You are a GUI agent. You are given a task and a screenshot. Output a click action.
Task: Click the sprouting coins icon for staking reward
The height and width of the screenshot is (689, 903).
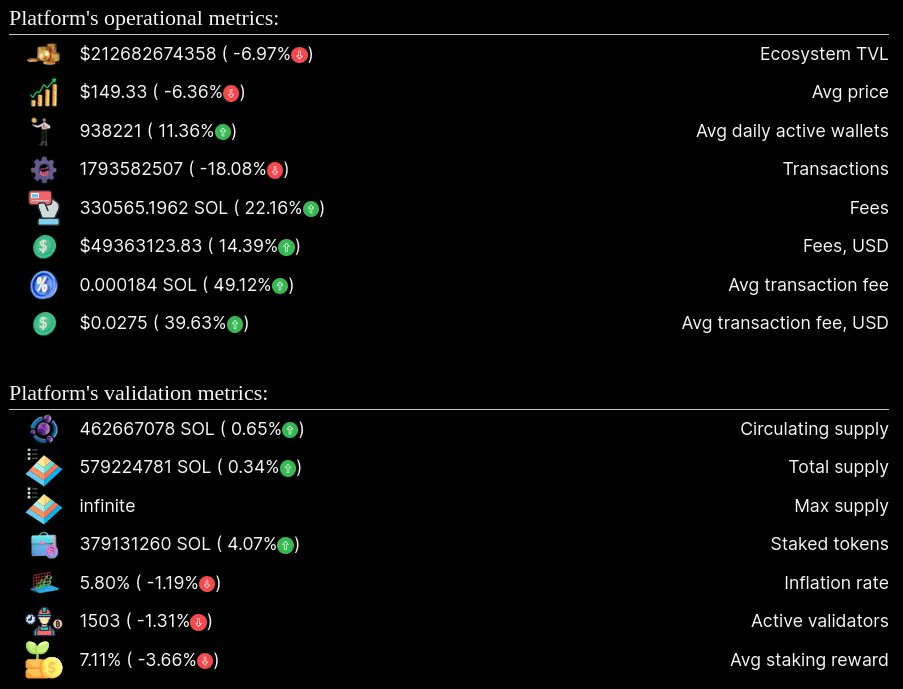point(44,660)
